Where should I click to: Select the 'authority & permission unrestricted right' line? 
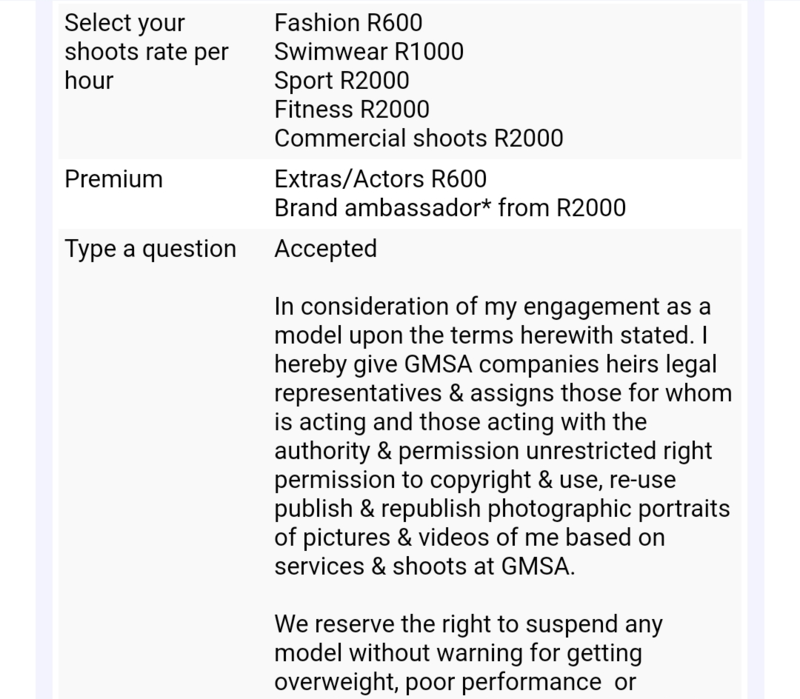coord(493,451)
